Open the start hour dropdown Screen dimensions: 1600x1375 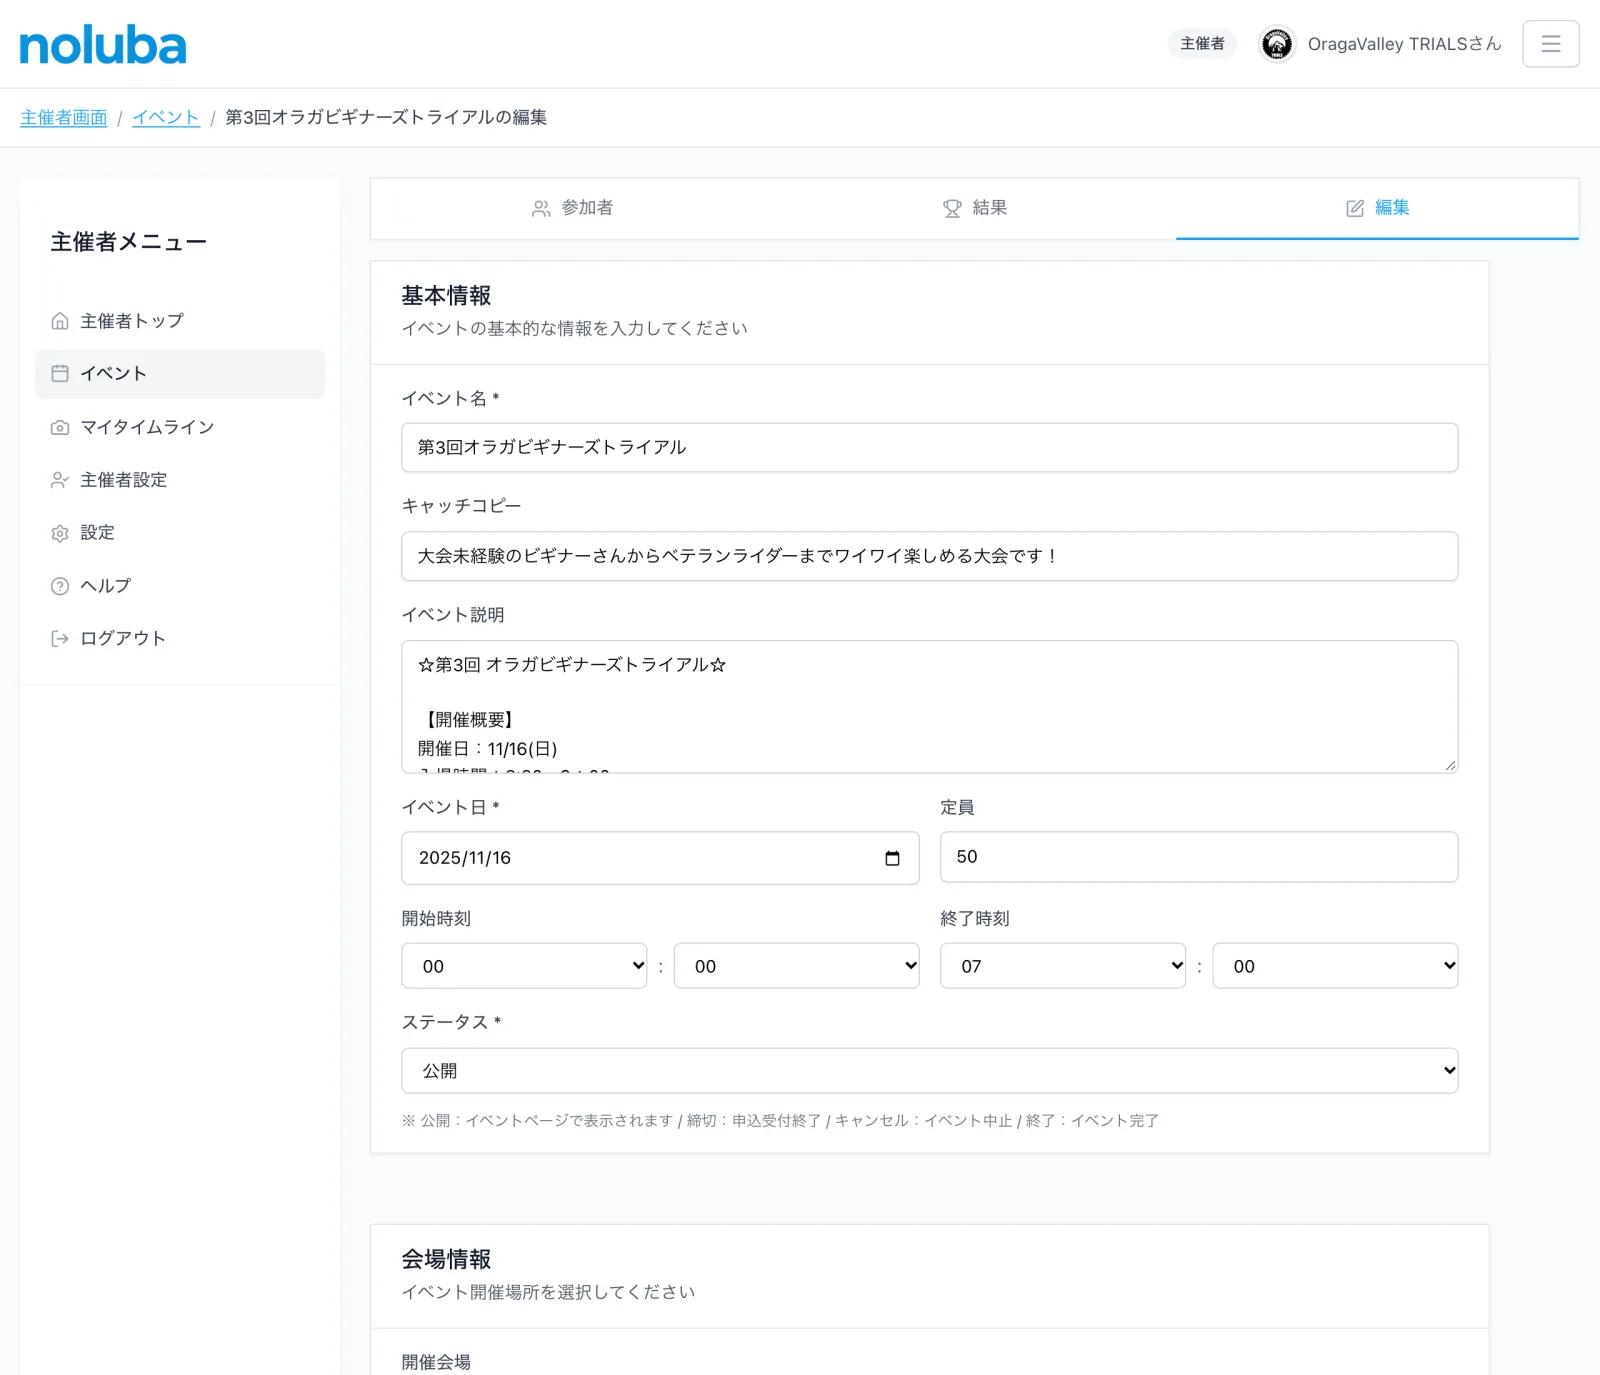click(524, 966)
